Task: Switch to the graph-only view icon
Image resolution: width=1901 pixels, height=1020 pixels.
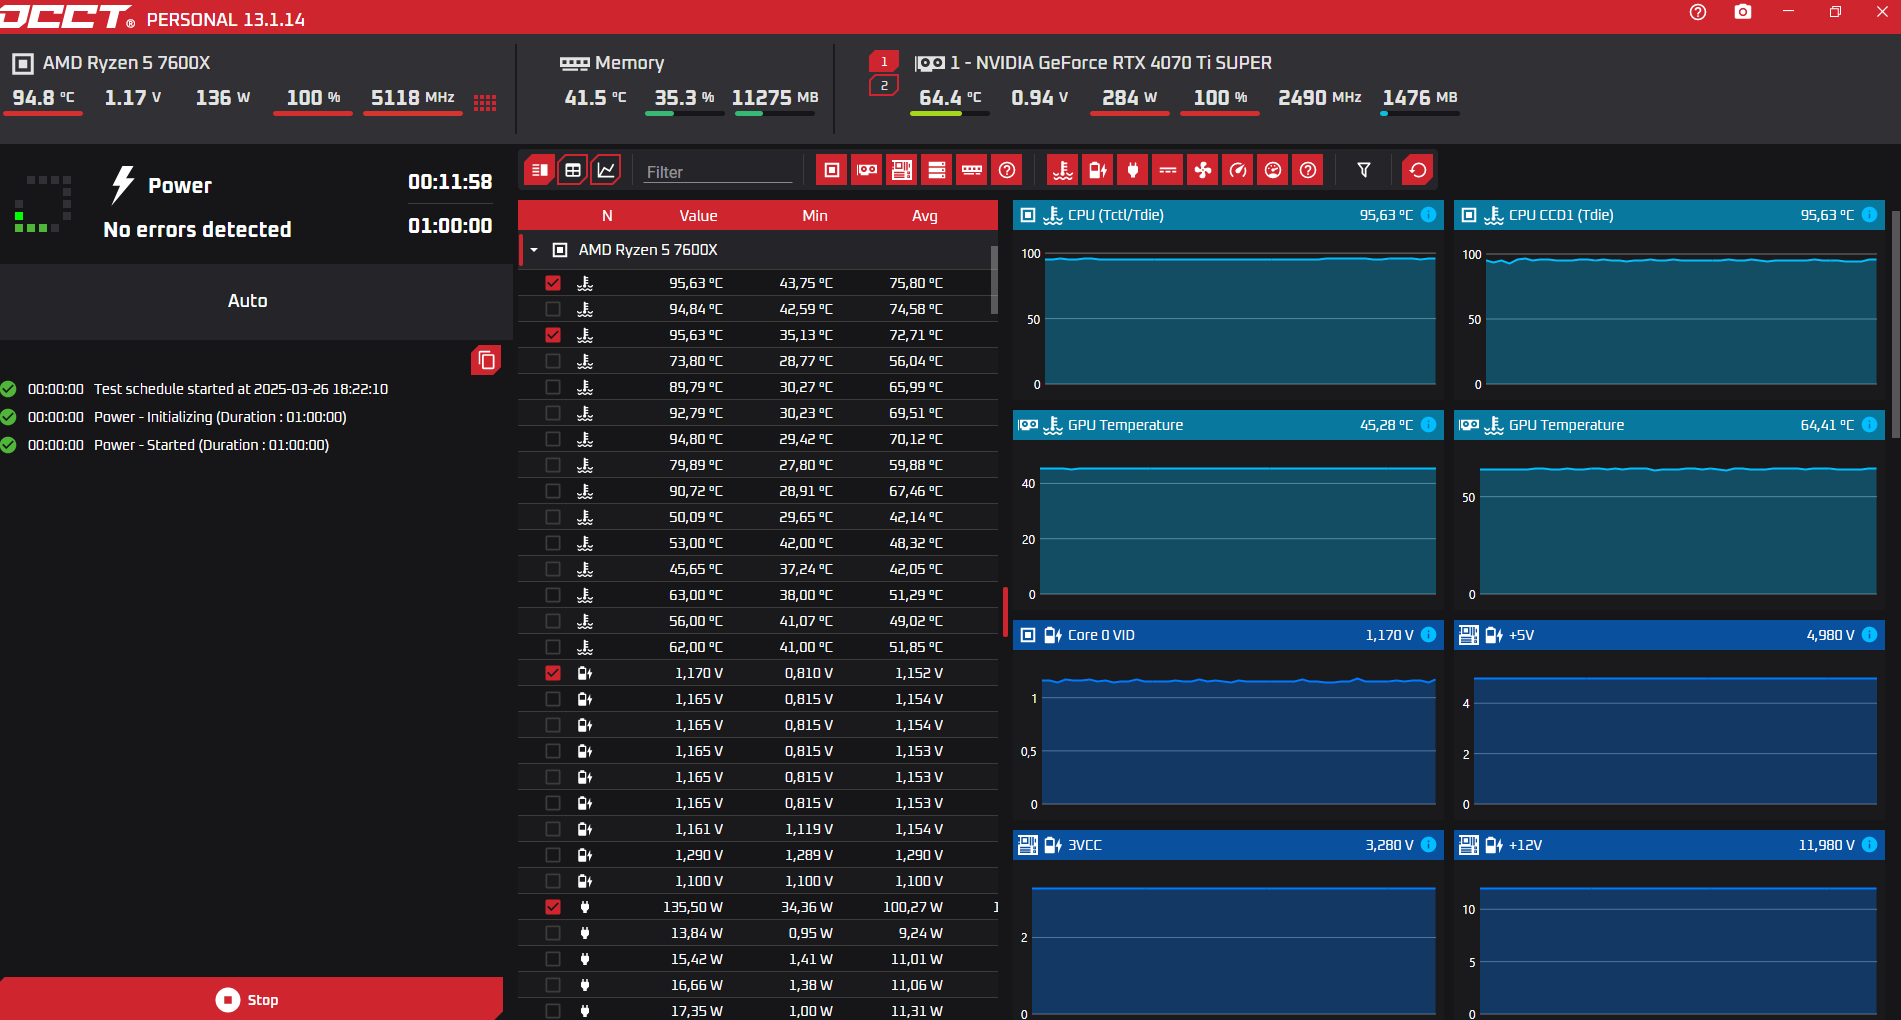Action: pos(606,170)
